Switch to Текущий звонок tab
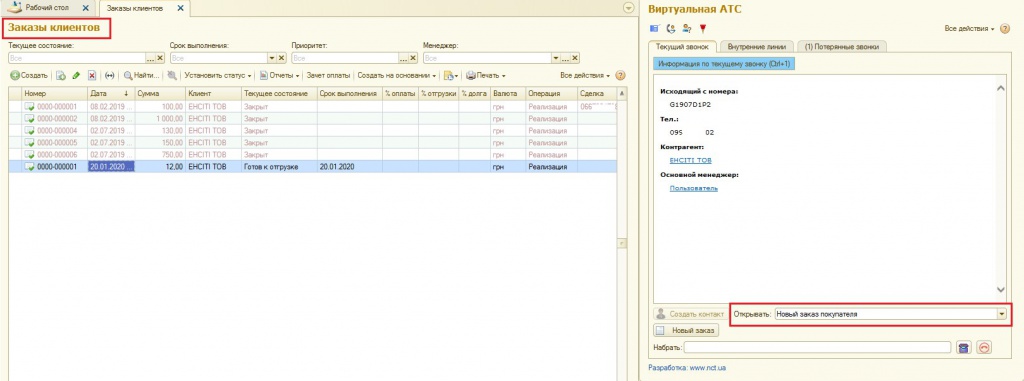Image resolution: width=1024 pixels, height=381 pixels. [x=682, y=46]
